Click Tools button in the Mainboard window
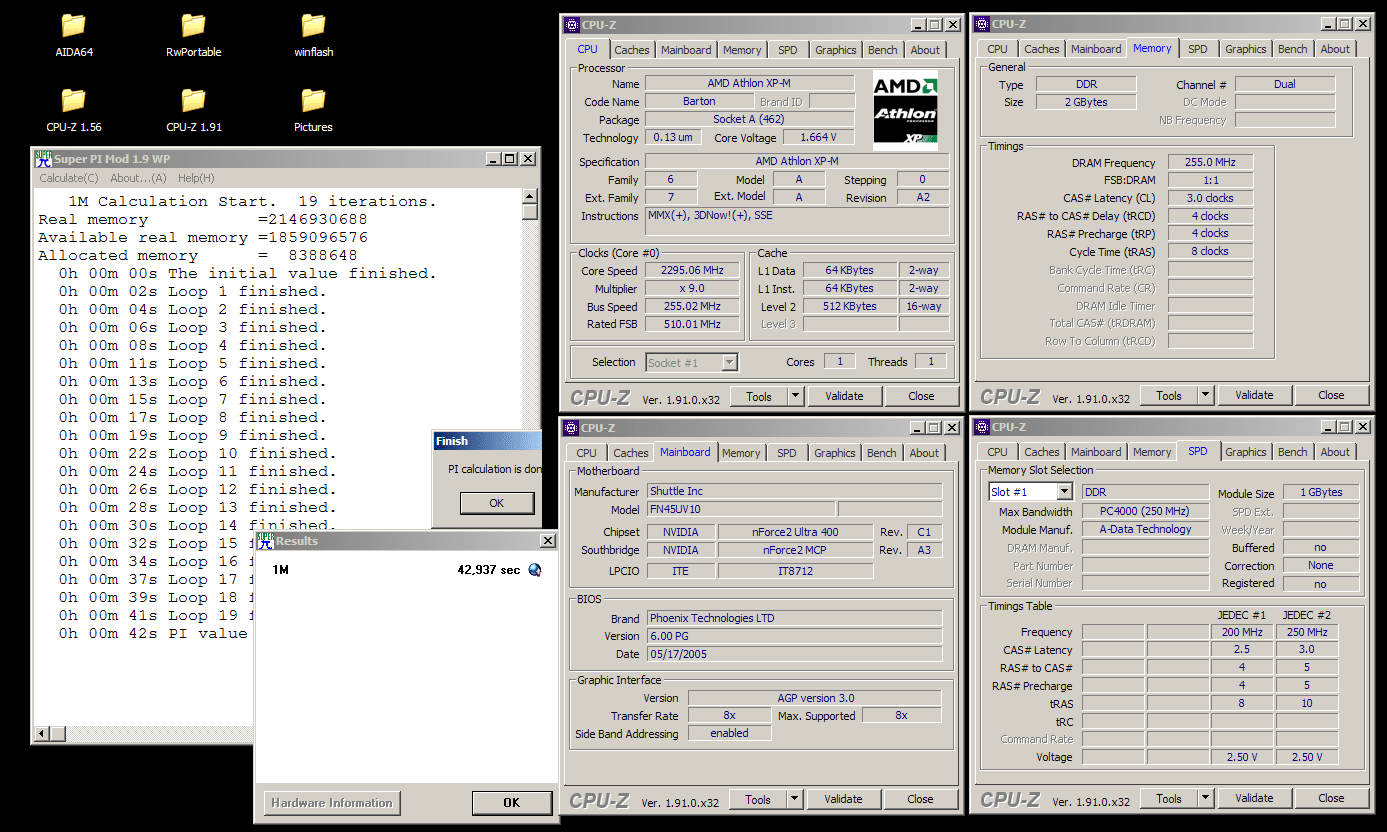 [x=758, y=799]
